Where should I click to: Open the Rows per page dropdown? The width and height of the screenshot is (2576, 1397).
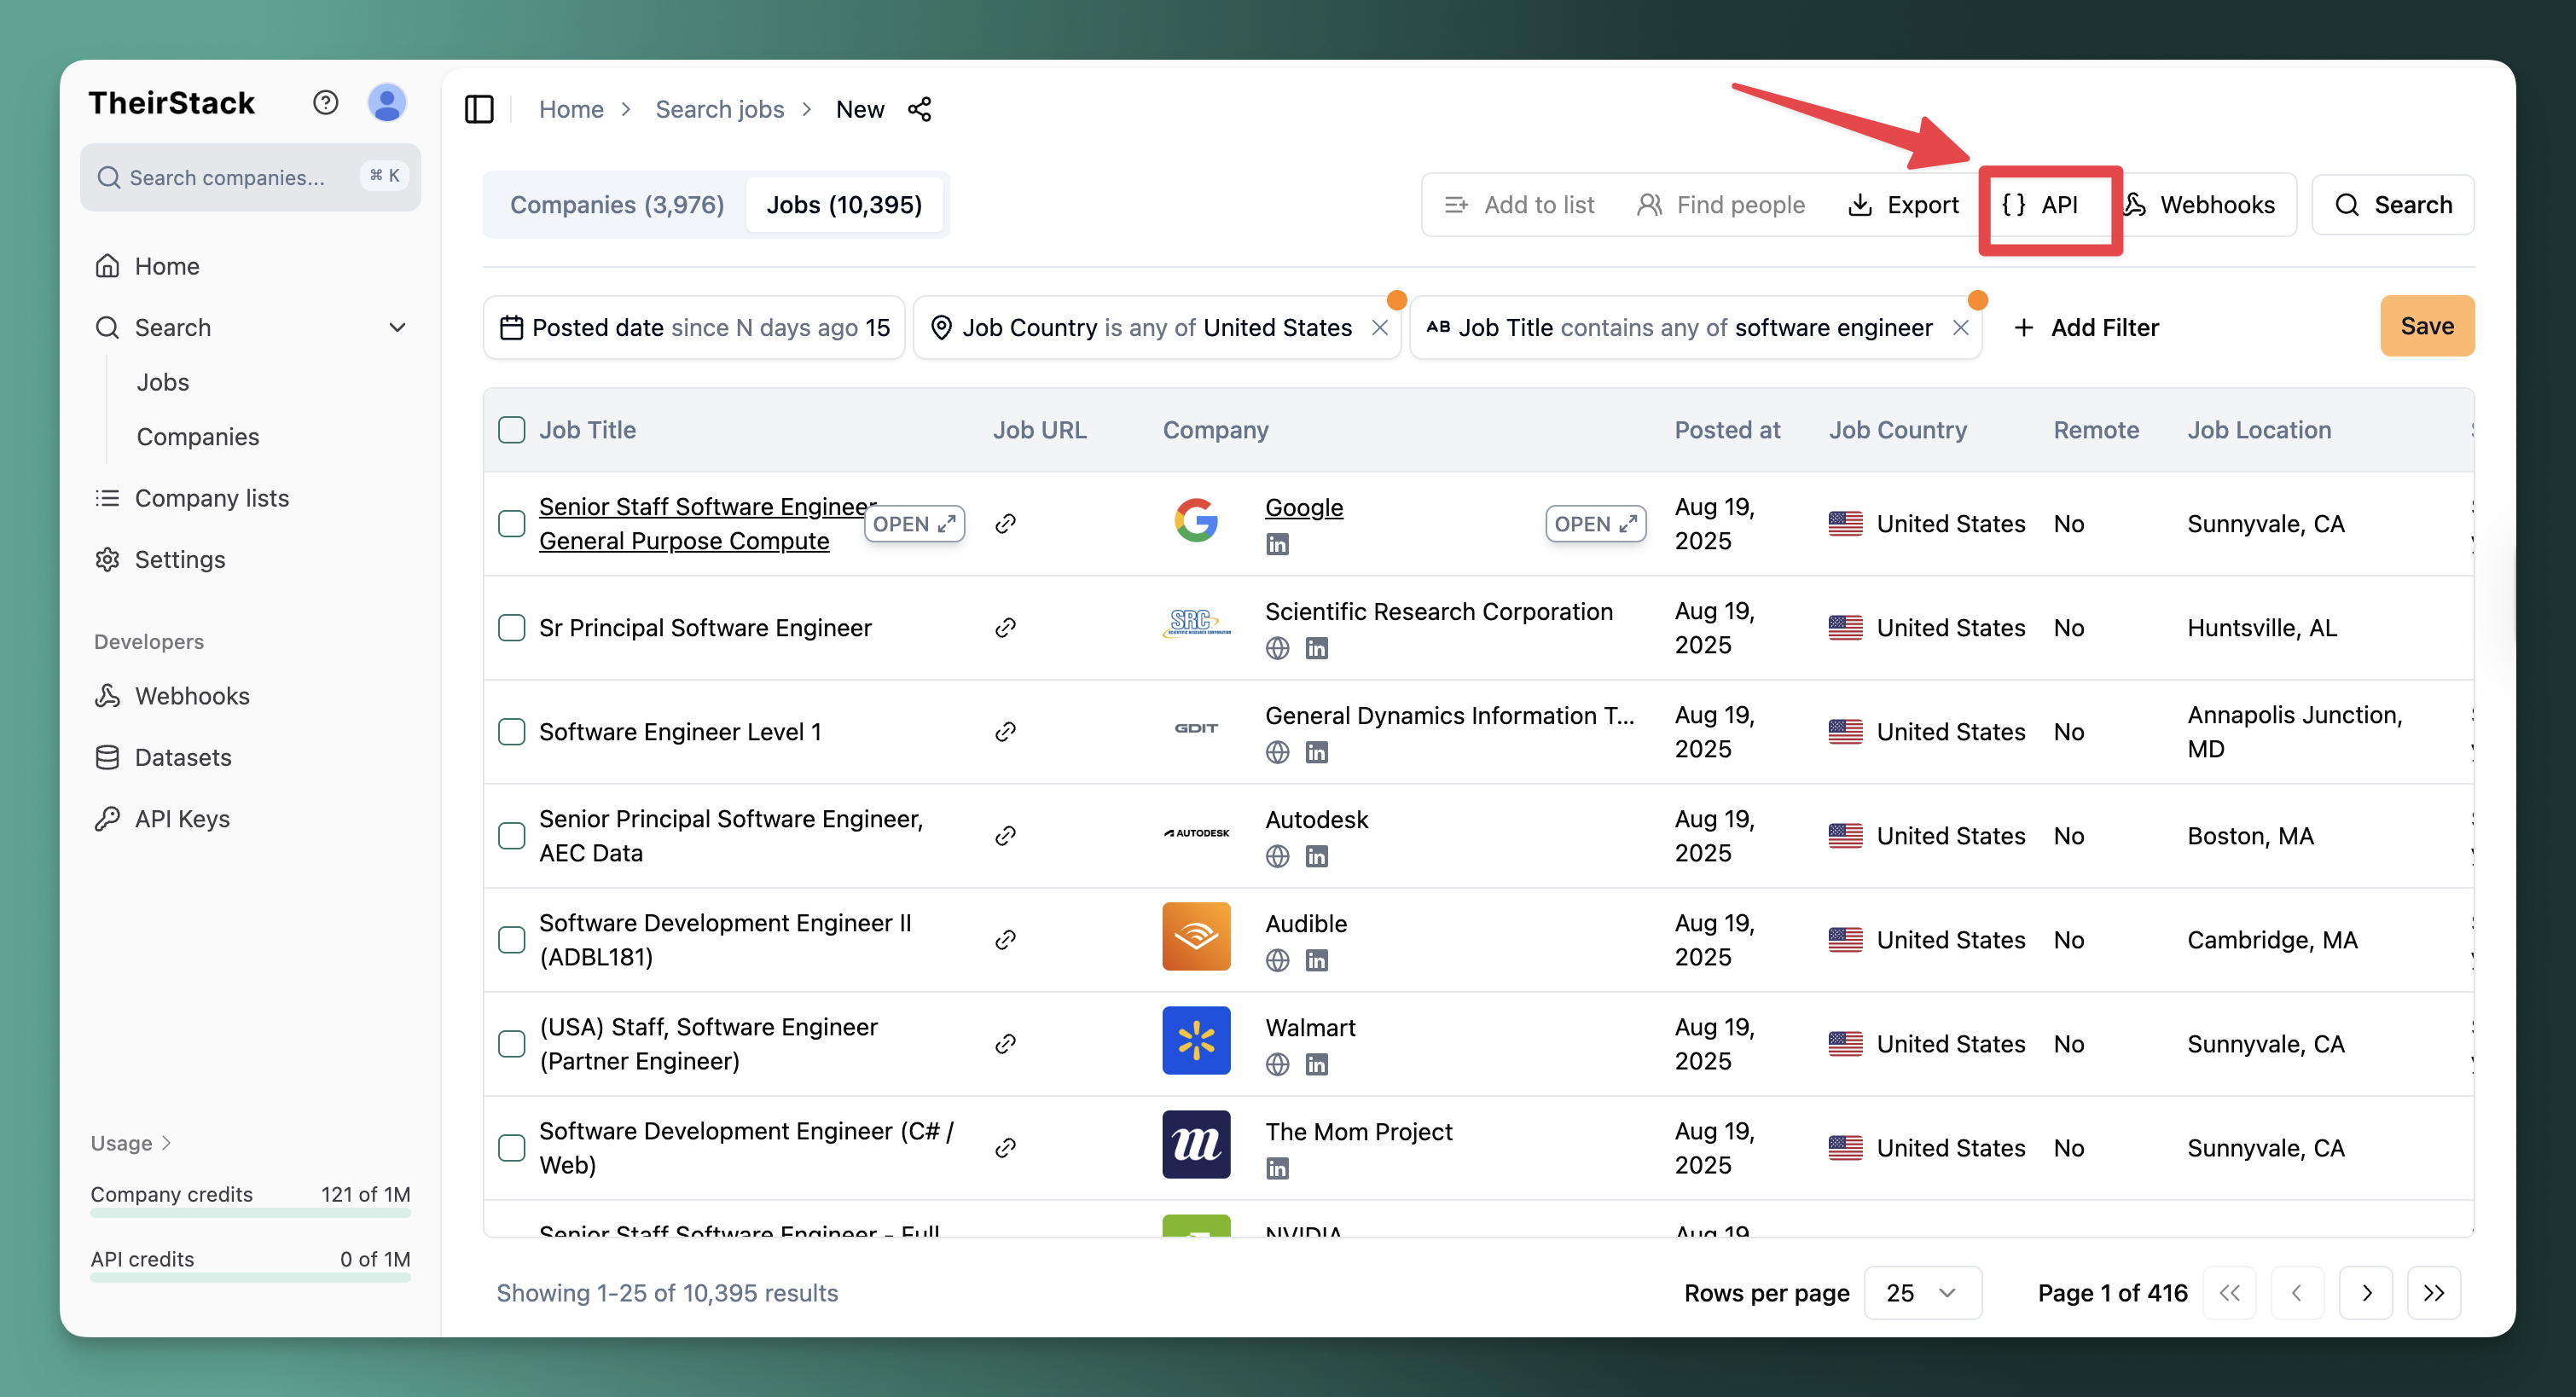click(x=1921, y=1292)
